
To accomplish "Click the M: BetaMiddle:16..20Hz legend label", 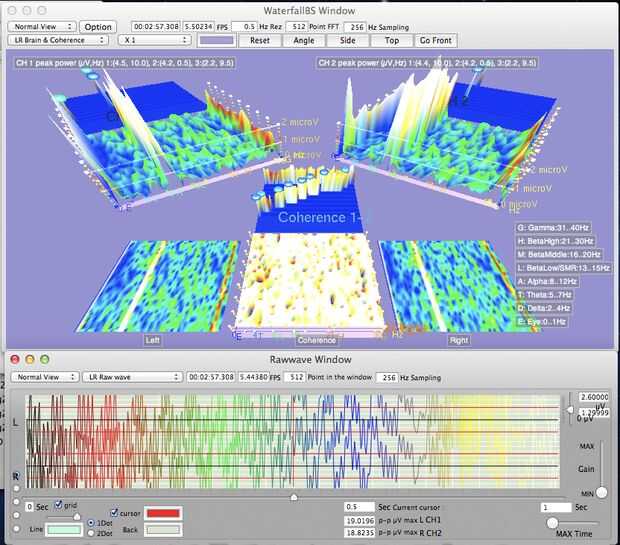I will 559,255.
